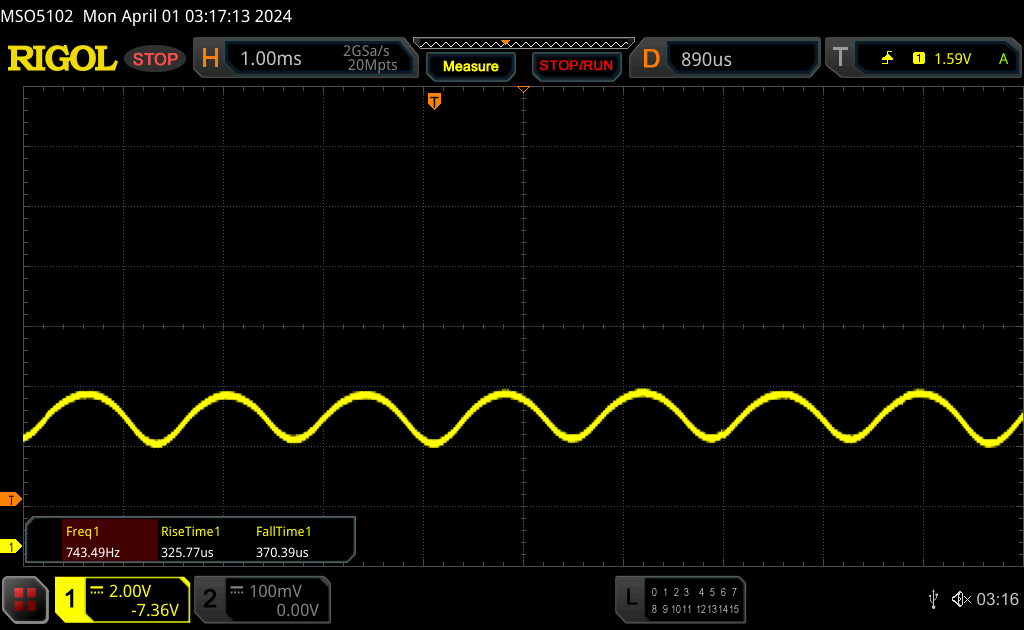Click the waveform memory position bar
Image resolution: width=1024 pixels, height=630 pixels.
[524, 44]
